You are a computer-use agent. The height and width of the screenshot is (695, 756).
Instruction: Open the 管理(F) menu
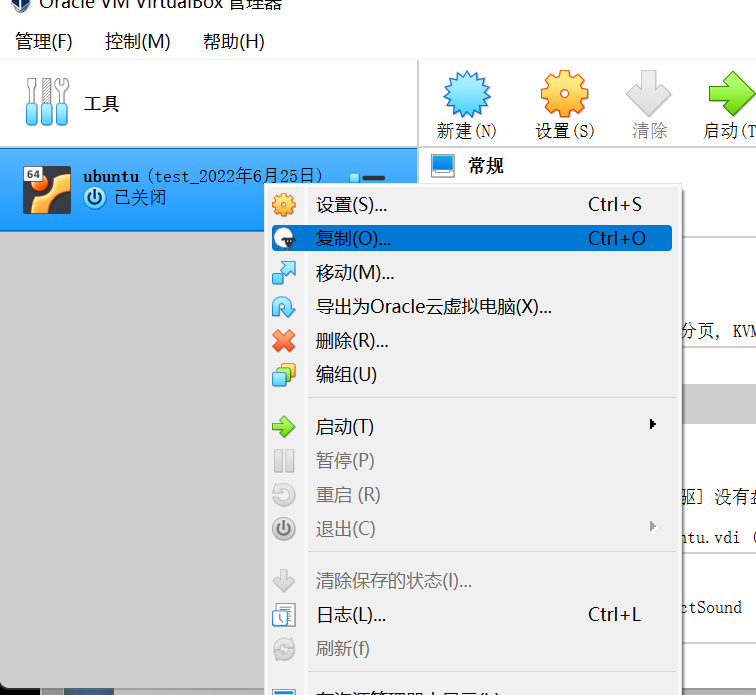tap(44, 41)
